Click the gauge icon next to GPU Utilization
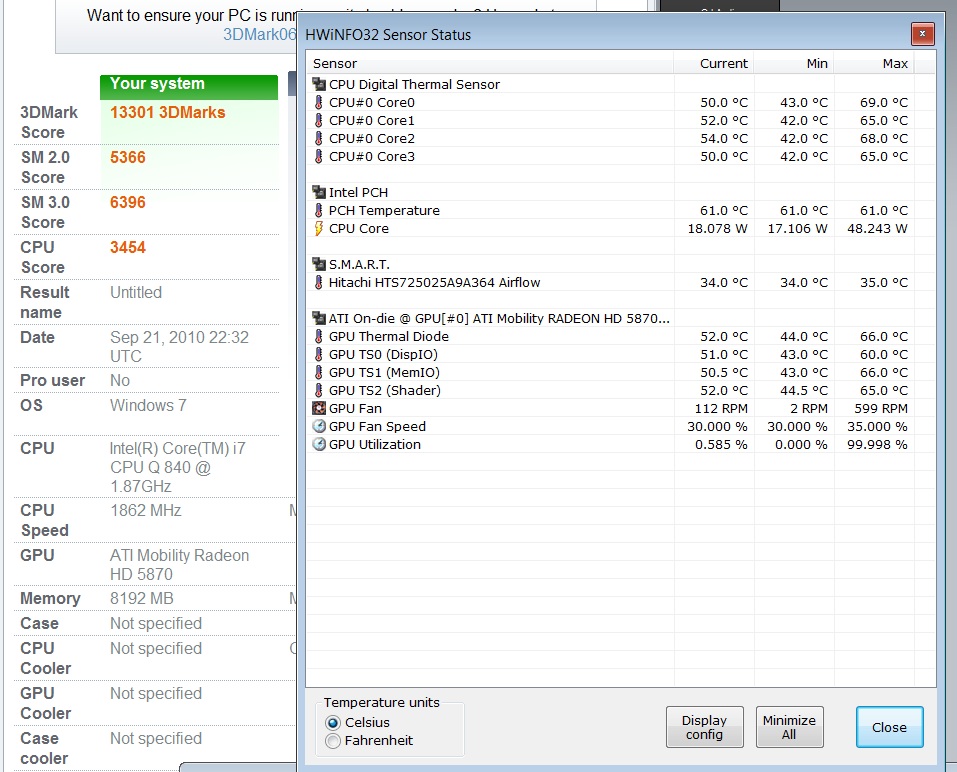The height and width of the screenshot is (772, 957). (319, 444)
